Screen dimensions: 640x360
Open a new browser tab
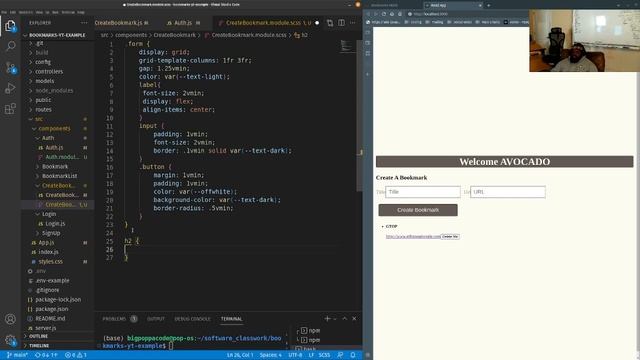(489, 5)
